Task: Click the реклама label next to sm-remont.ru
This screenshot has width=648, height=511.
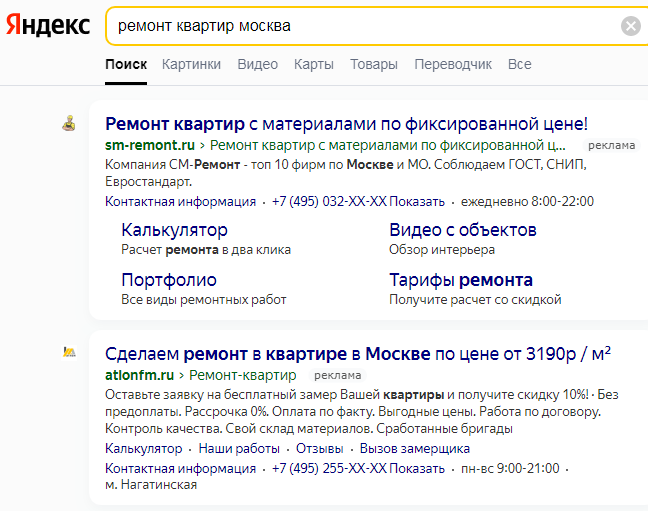Action: tap(611, 145)
